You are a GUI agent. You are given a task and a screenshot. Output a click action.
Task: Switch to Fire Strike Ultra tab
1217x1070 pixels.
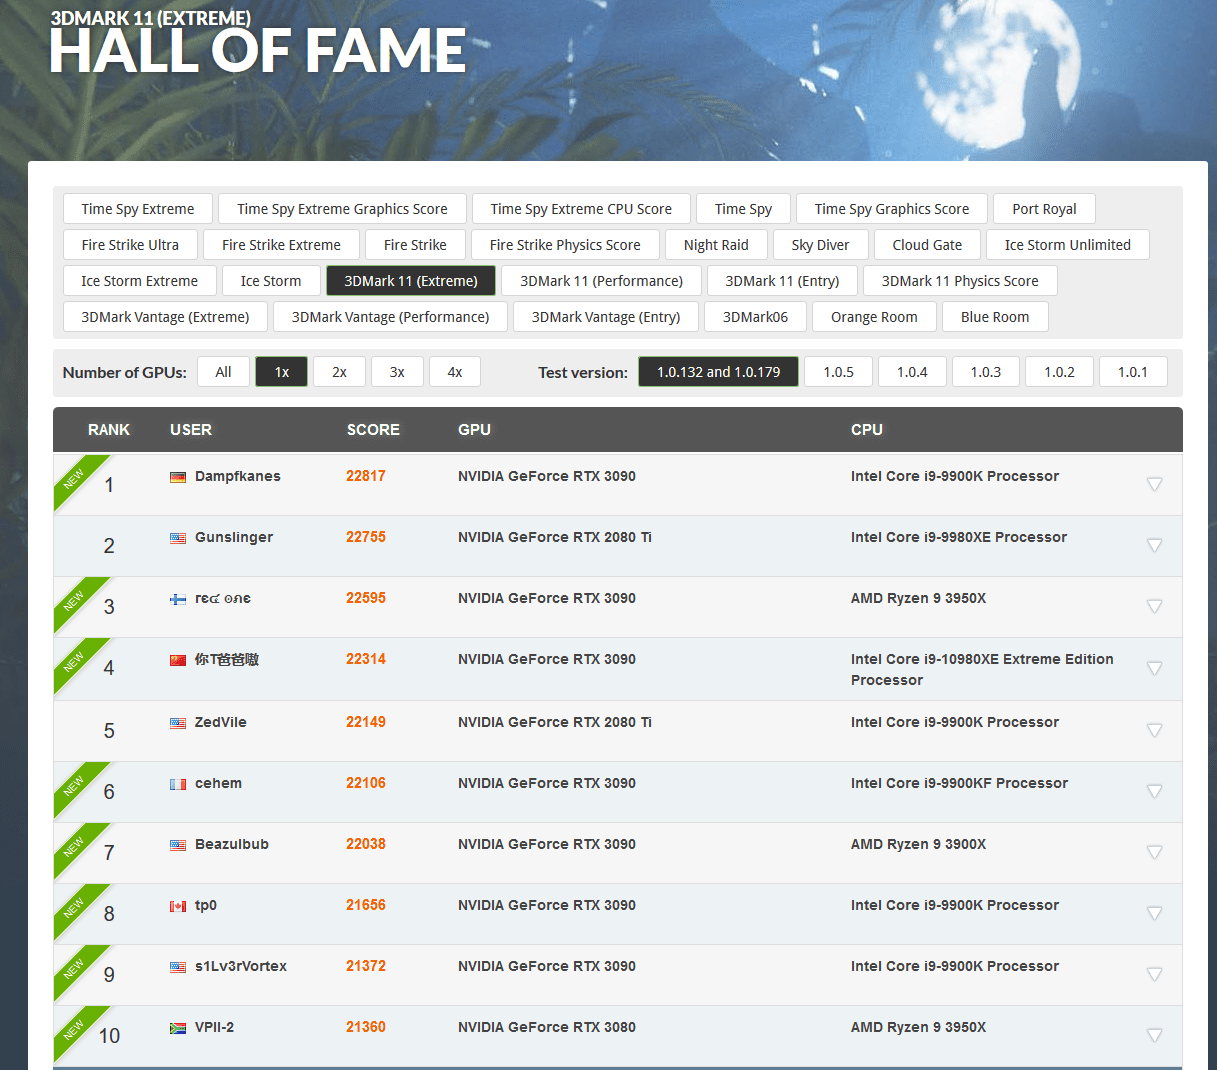click(130, 245)
